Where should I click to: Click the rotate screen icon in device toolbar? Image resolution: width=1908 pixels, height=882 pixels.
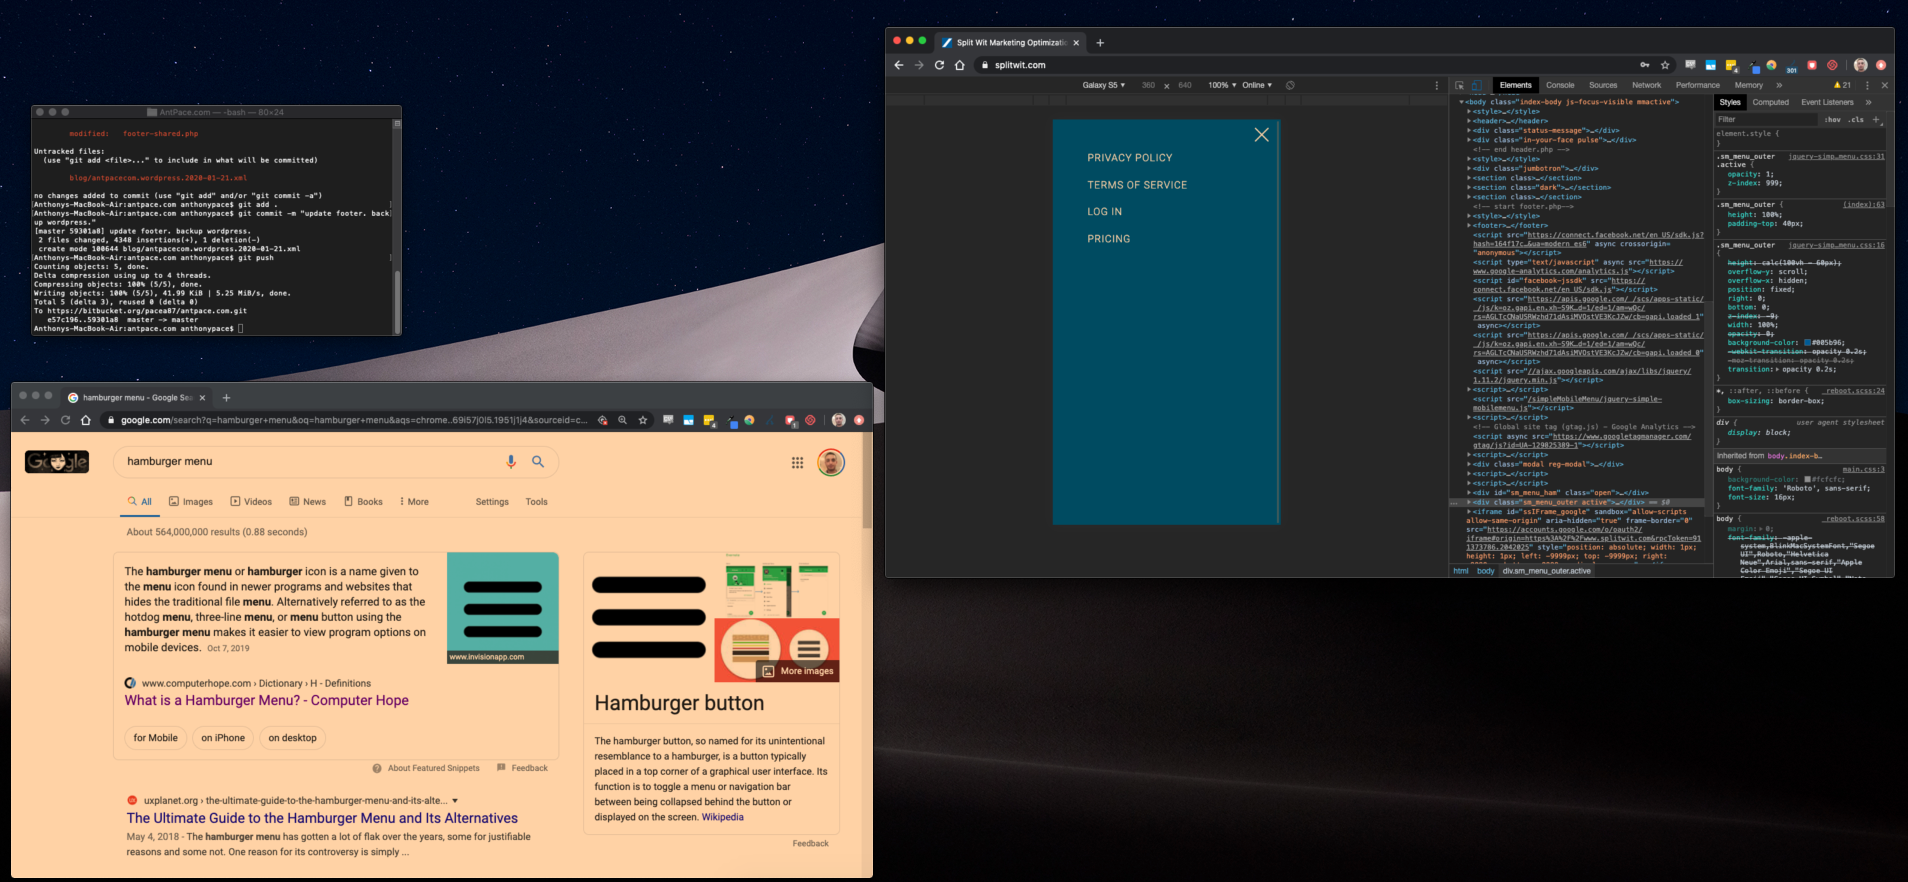coord(1290,86)
